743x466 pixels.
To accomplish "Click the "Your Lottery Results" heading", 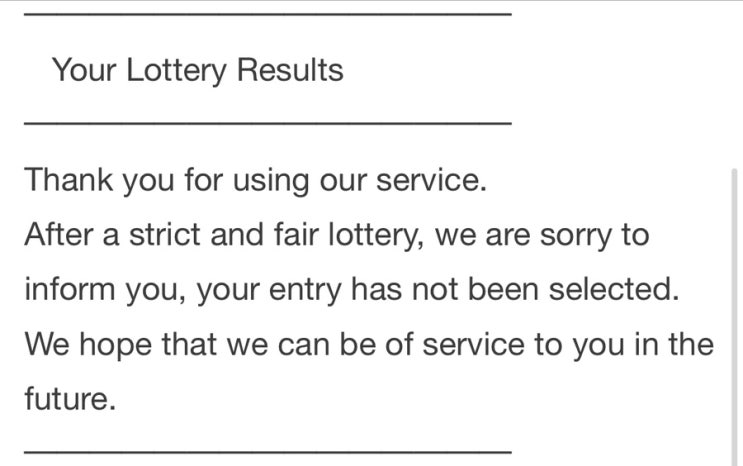I will tap(198, 71).
